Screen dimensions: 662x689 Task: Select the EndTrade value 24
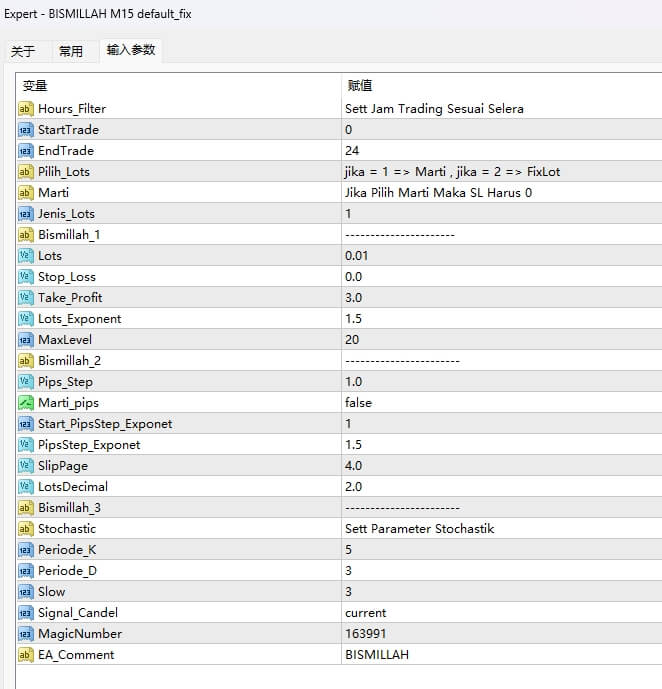click(351, 150)
